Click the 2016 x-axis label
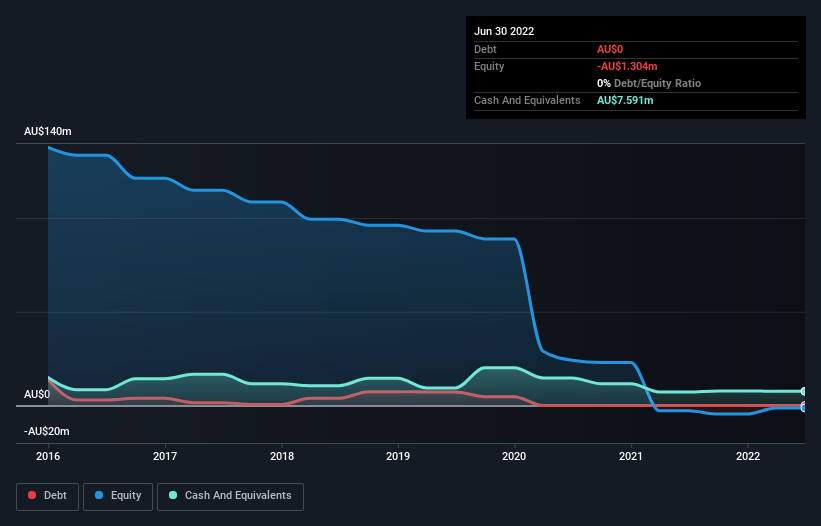 coord(48,456)
